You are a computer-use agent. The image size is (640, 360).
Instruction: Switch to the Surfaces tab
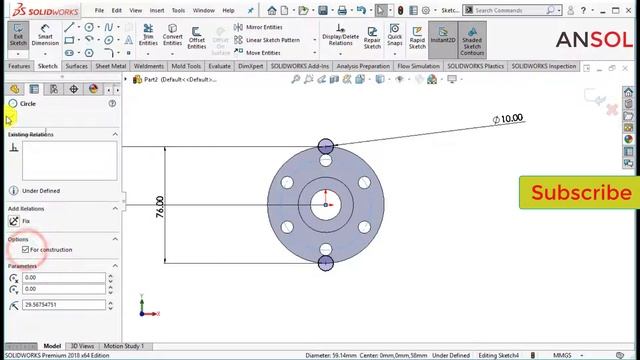[x=76, y=66]
